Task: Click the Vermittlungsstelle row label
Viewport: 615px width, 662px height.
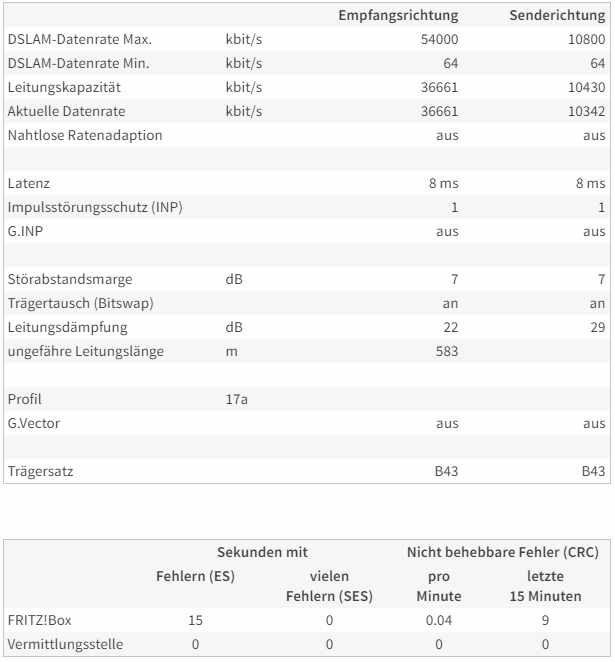Action: tap(65, 645)
